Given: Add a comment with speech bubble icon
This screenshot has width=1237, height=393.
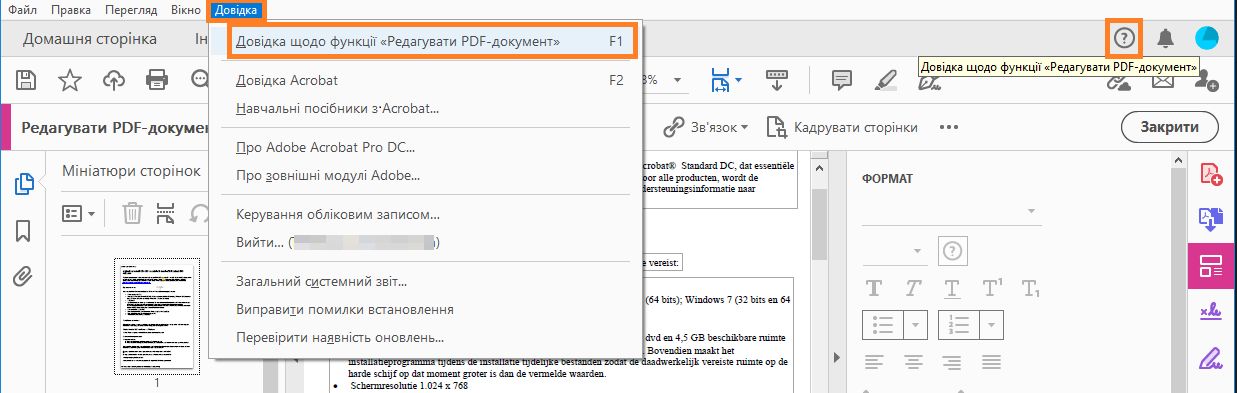Looking at the screenshot, I should pyautogui.click(x=843, y=80).
